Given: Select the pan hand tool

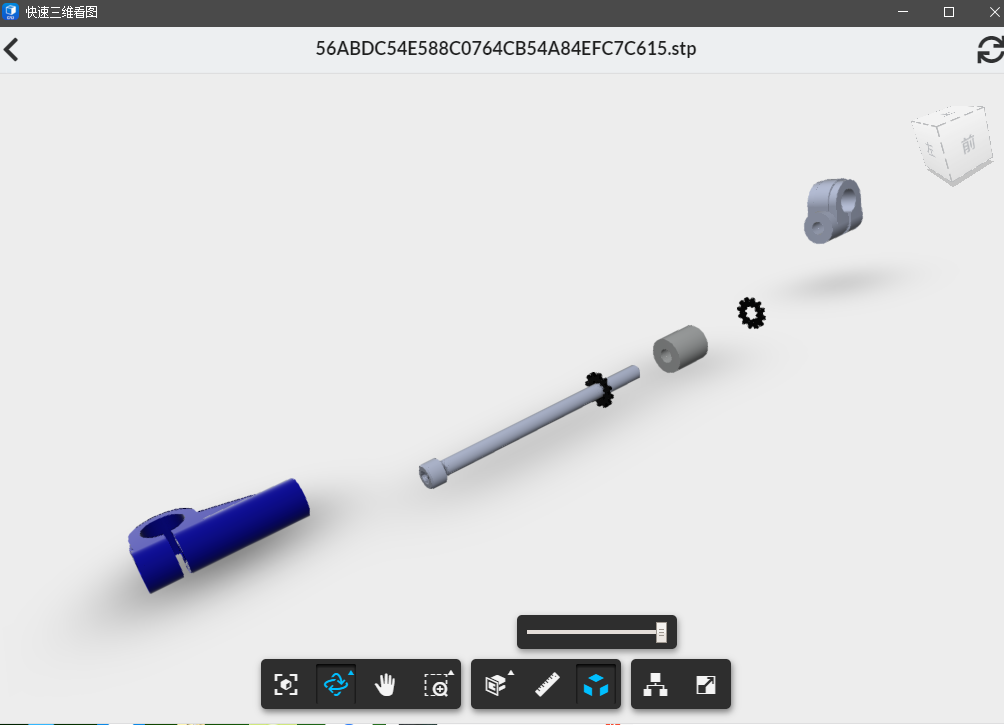Looking at the screenshot, I should coord(385,685).
